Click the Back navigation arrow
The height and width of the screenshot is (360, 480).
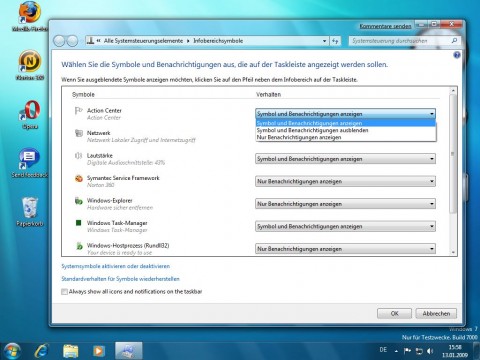tap(59, 41)
